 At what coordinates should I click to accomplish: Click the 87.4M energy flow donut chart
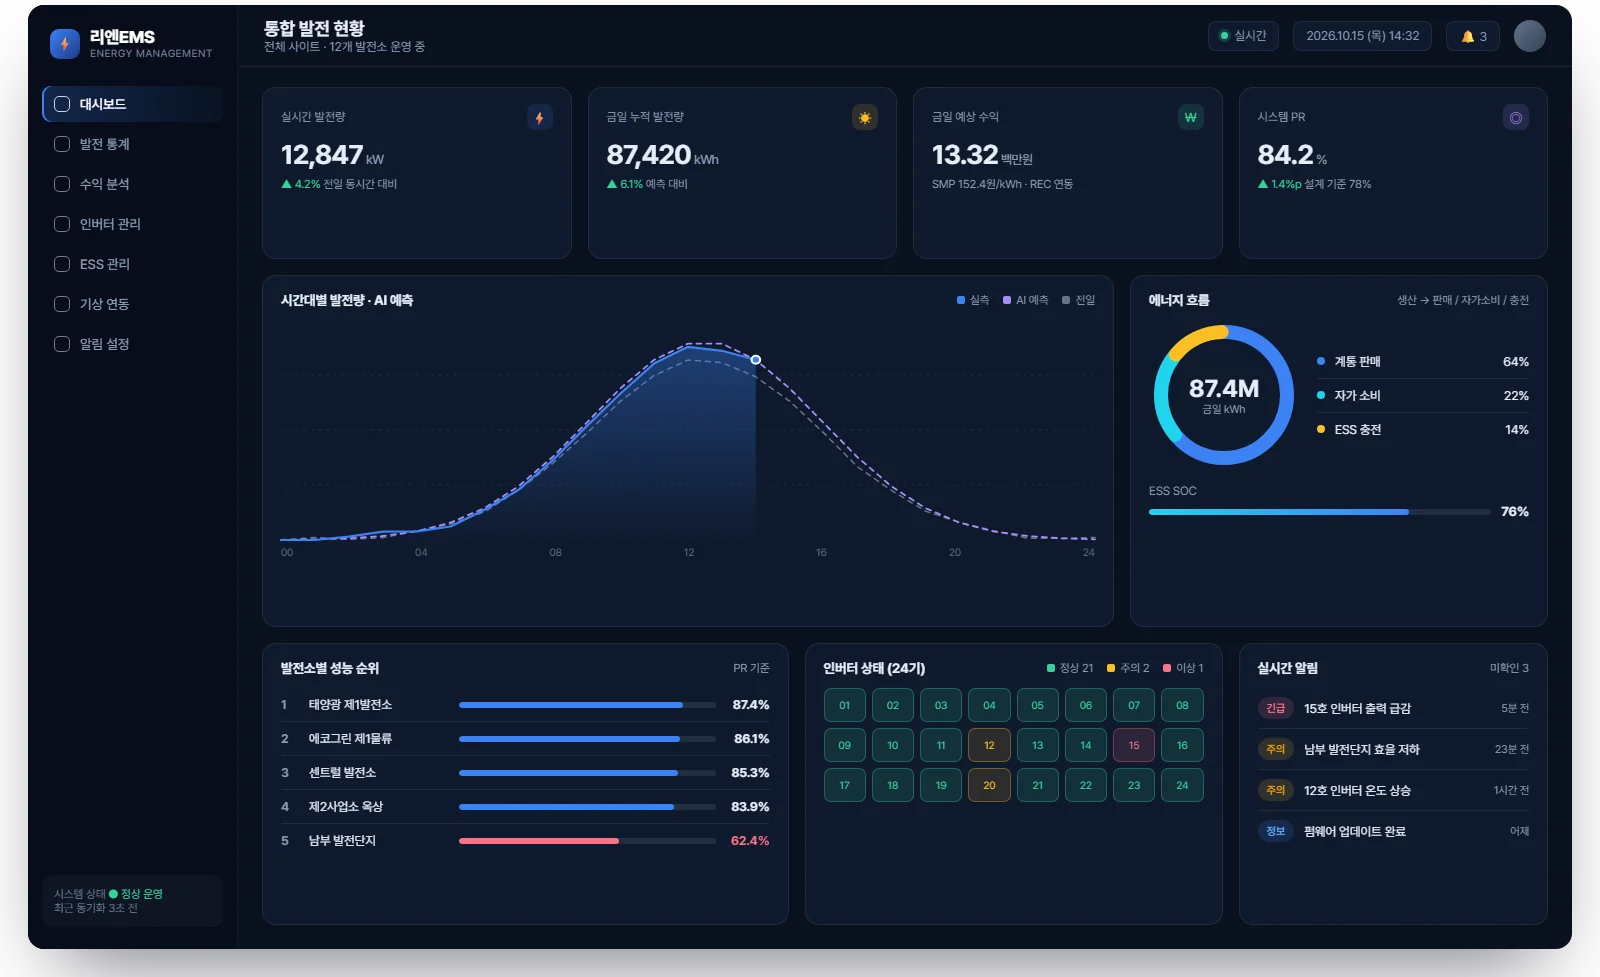pos(1224,395)
